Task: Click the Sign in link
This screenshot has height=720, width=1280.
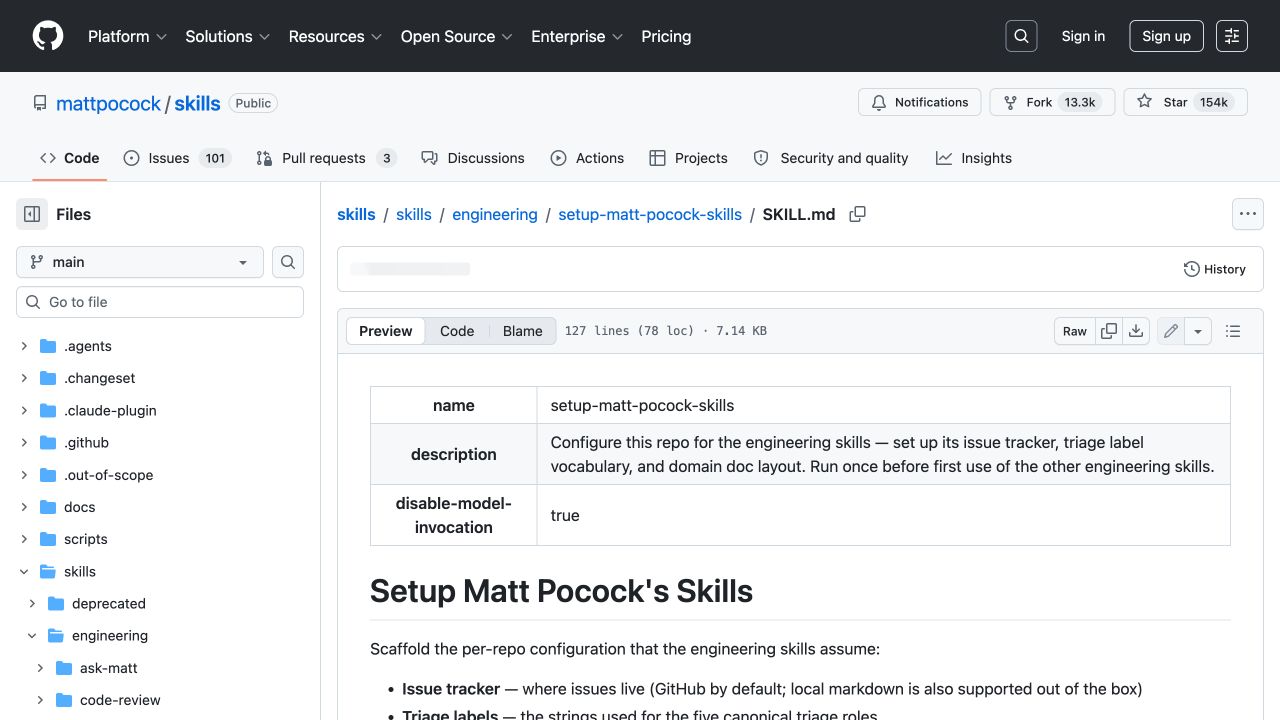Action: point(1083,36)
